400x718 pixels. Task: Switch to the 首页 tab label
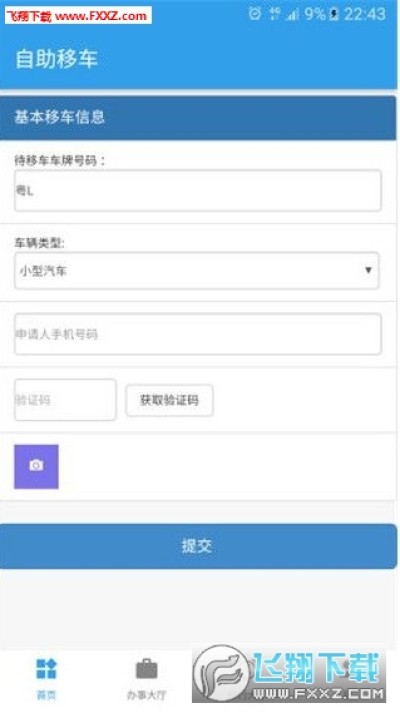point(46,695)
